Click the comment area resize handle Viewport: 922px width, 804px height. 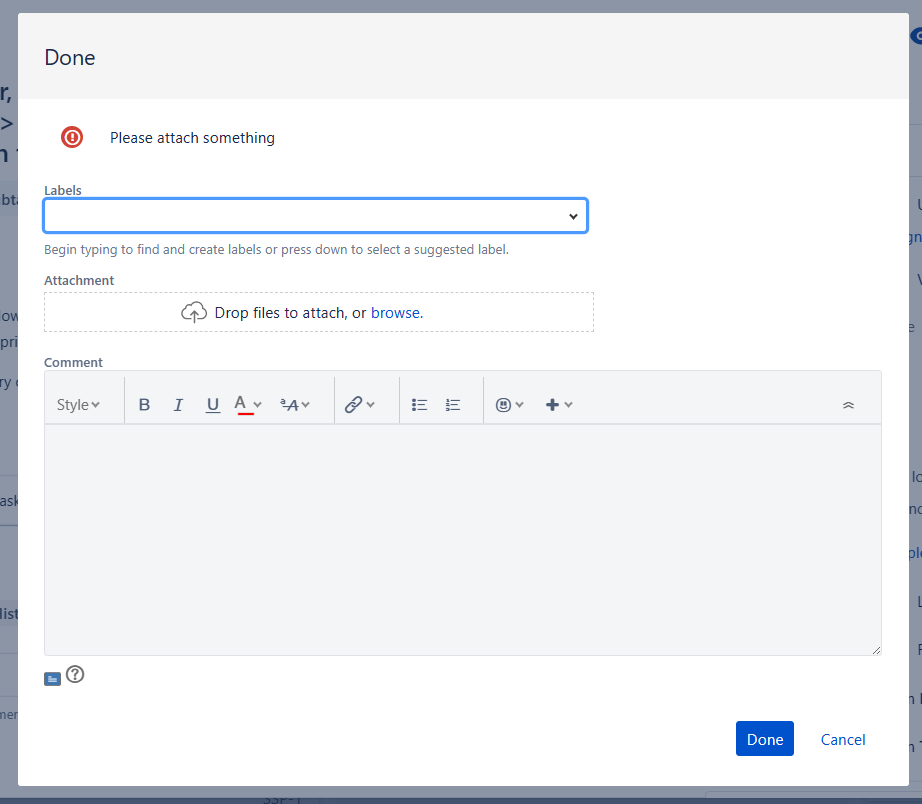pos(876,650)
